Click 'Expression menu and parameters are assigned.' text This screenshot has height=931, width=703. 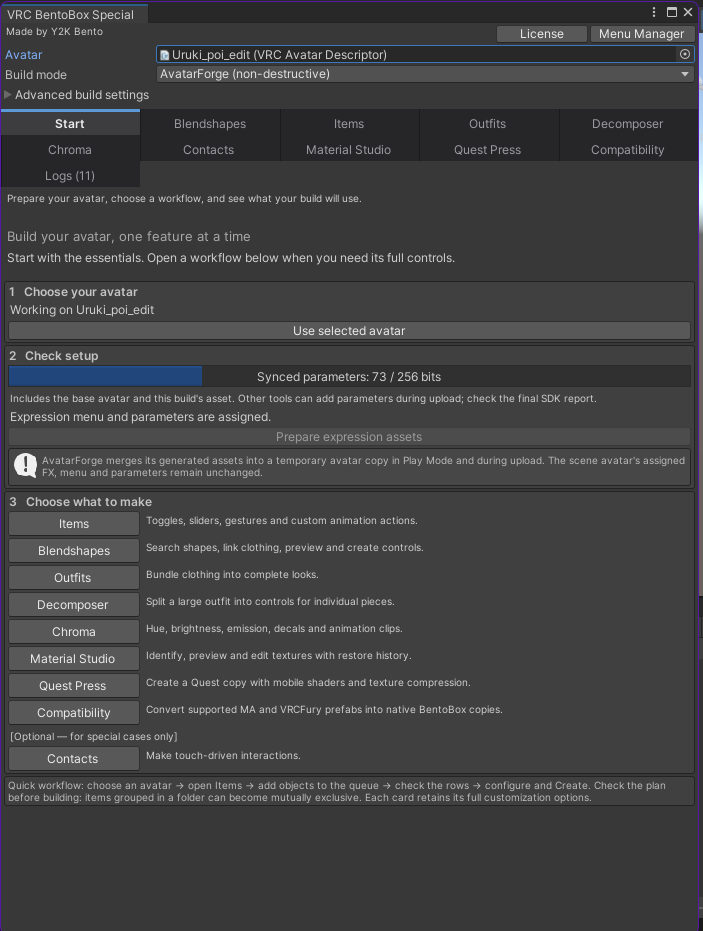(x=140, y=417)
